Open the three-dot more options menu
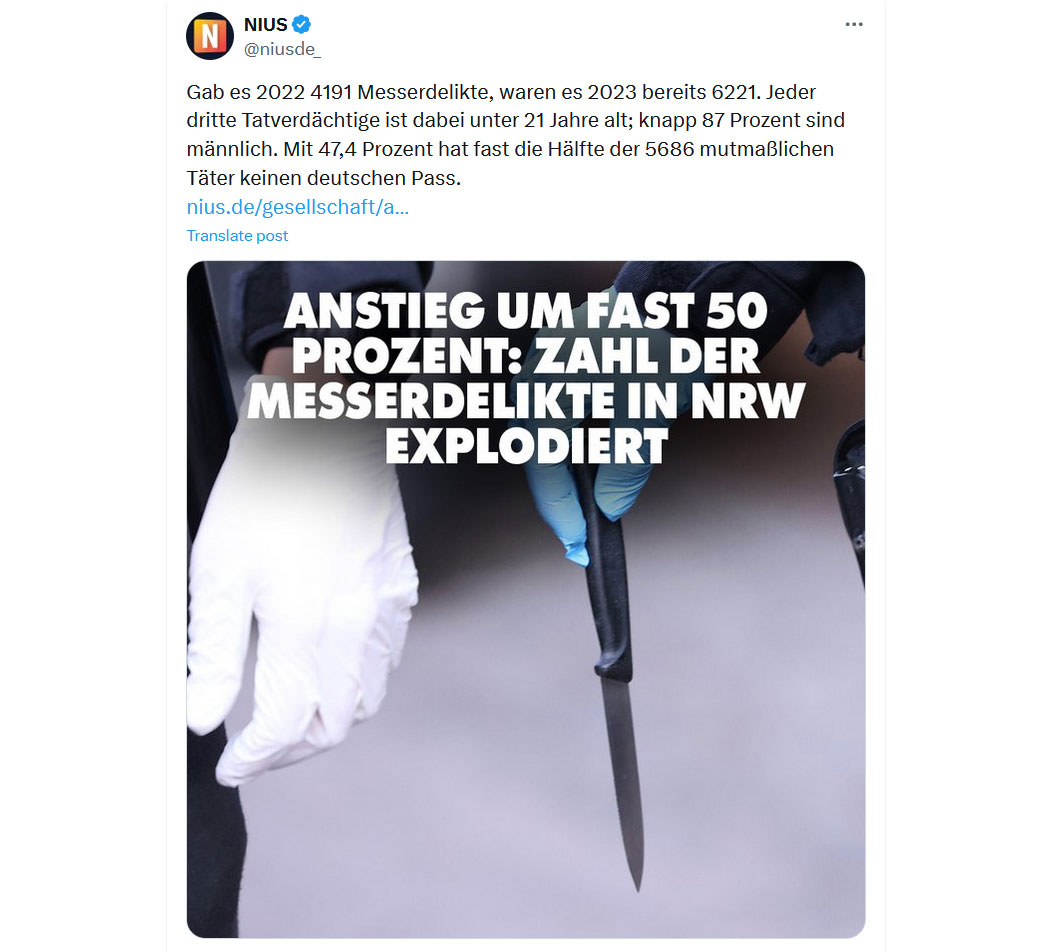1050x952 pixels. (854, 24)
